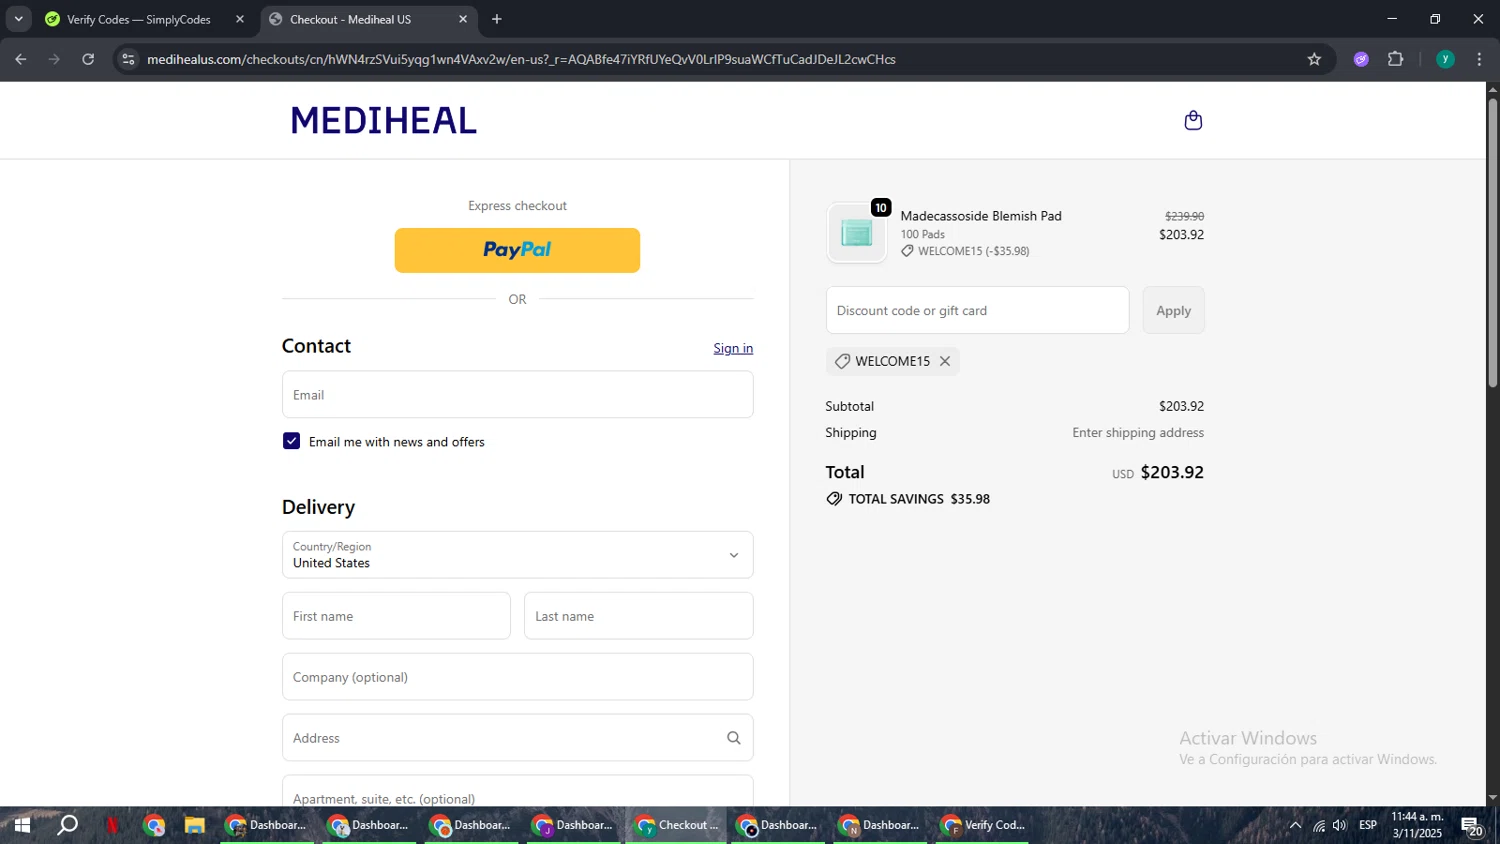The height and width of the screenshot is (844, 1500).
Task: Open the Chrome three-dot menu
Action: click(x=1479, y=59)
